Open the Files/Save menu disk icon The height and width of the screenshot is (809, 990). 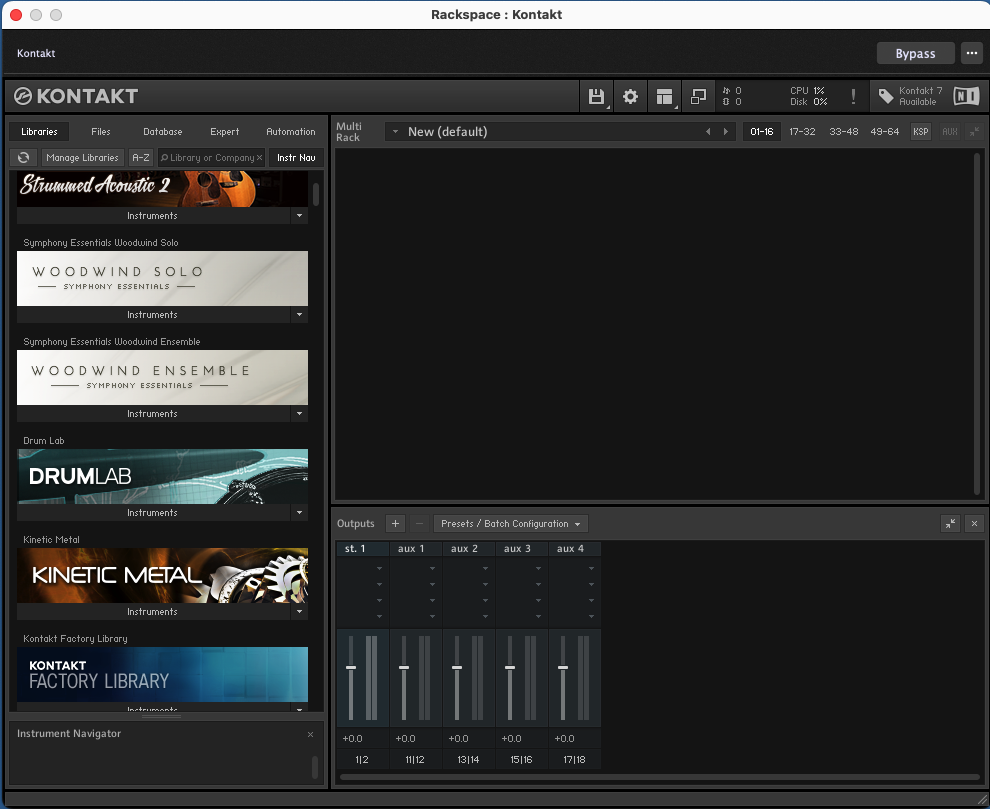(x=596, y=97)
